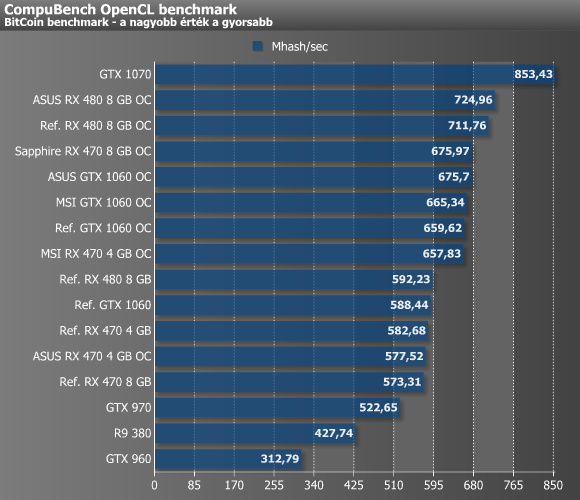Click the BitCoin benchmark subtitle text
Image resolution: width=580 pixels, height=500 pixels.
pos(138,23)
